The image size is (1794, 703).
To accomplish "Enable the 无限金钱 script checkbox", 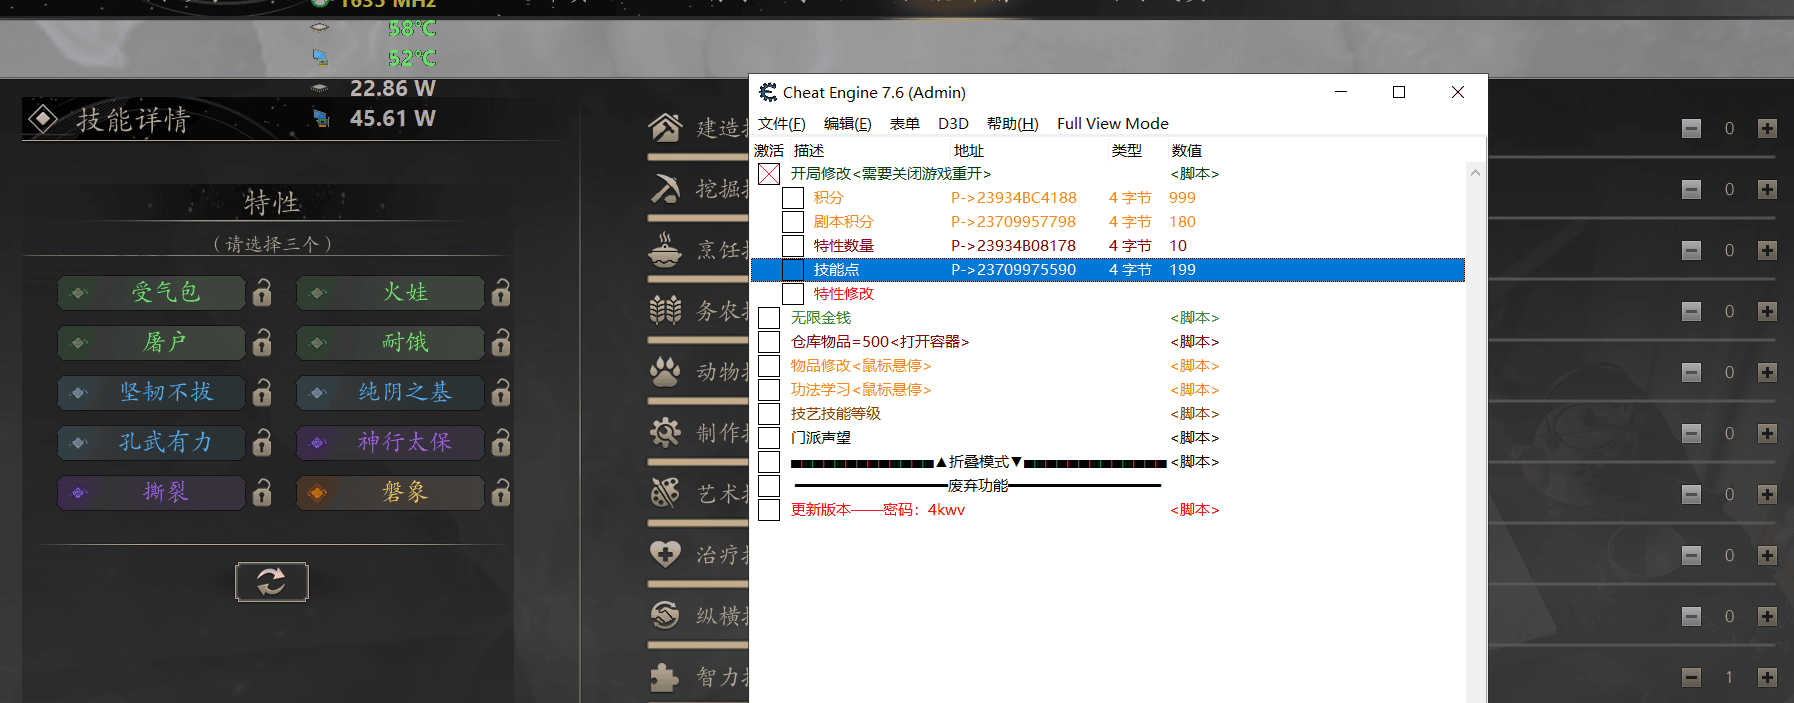I will click(x=769, y=318).
